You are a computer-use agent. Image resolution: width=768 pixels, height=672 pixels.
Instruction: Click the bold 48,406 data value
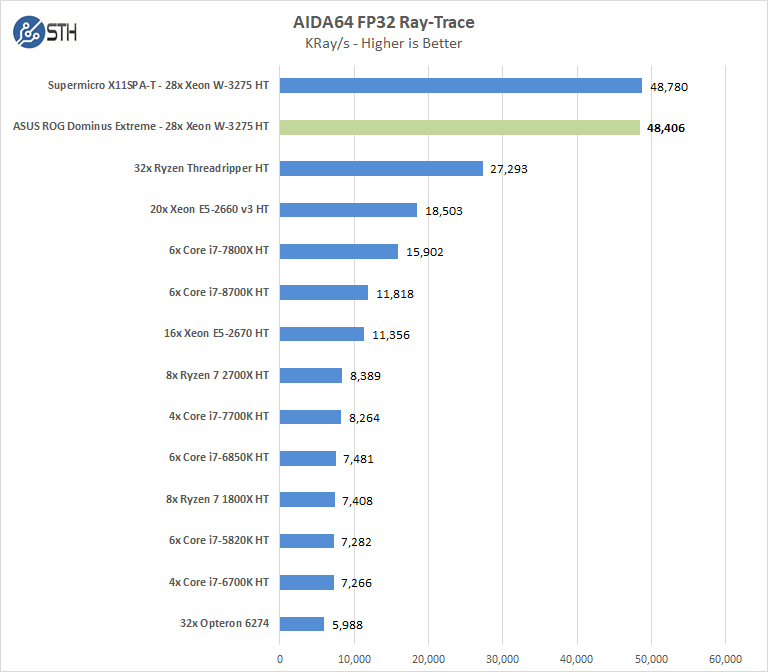coord(666,128)
